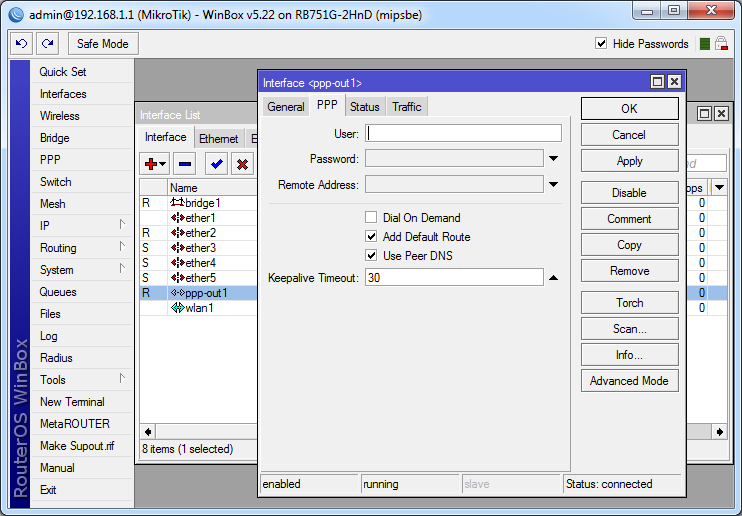Viewport: 742px width, 516px height.
Task: Expand the Password field arrow
Action: (x=554, y=159)
